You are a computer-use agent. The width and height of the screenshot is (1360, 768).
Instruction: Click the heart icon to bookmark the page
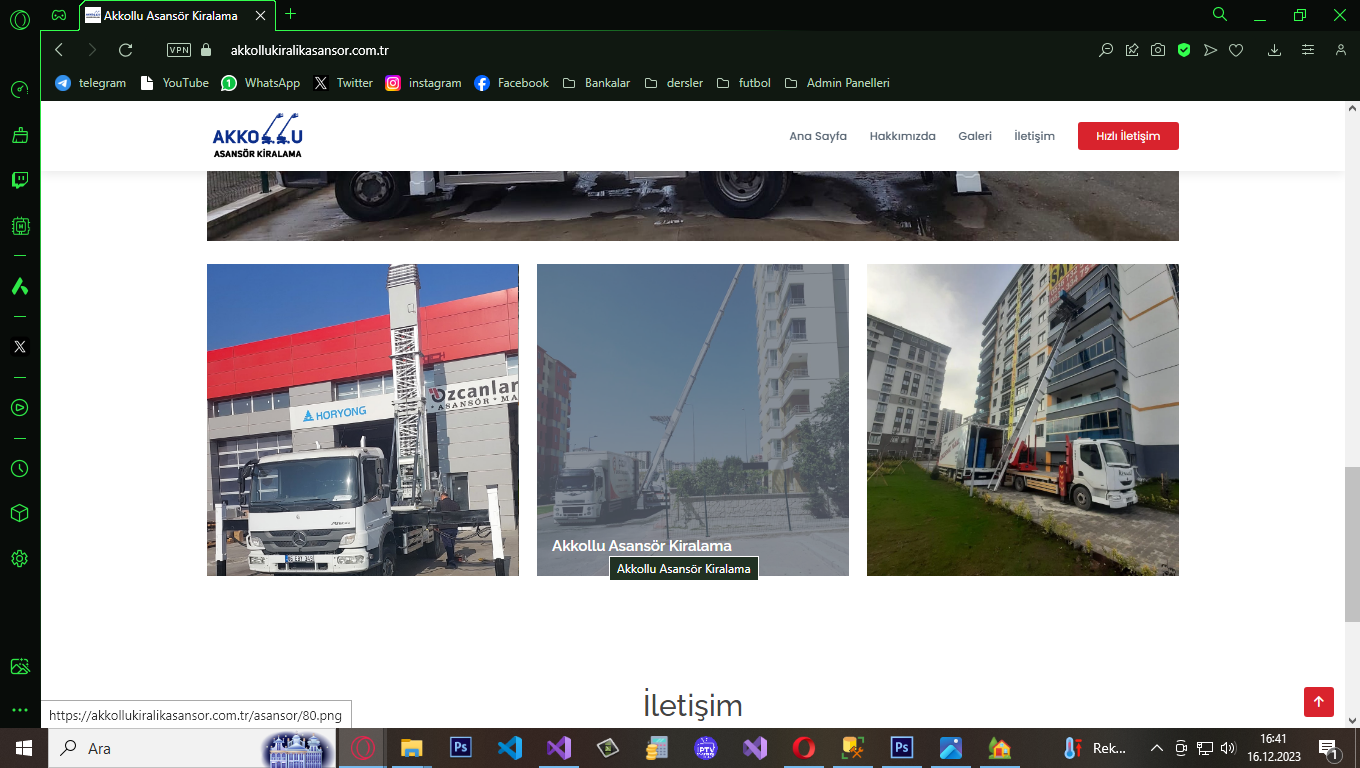click(1236, 50)
